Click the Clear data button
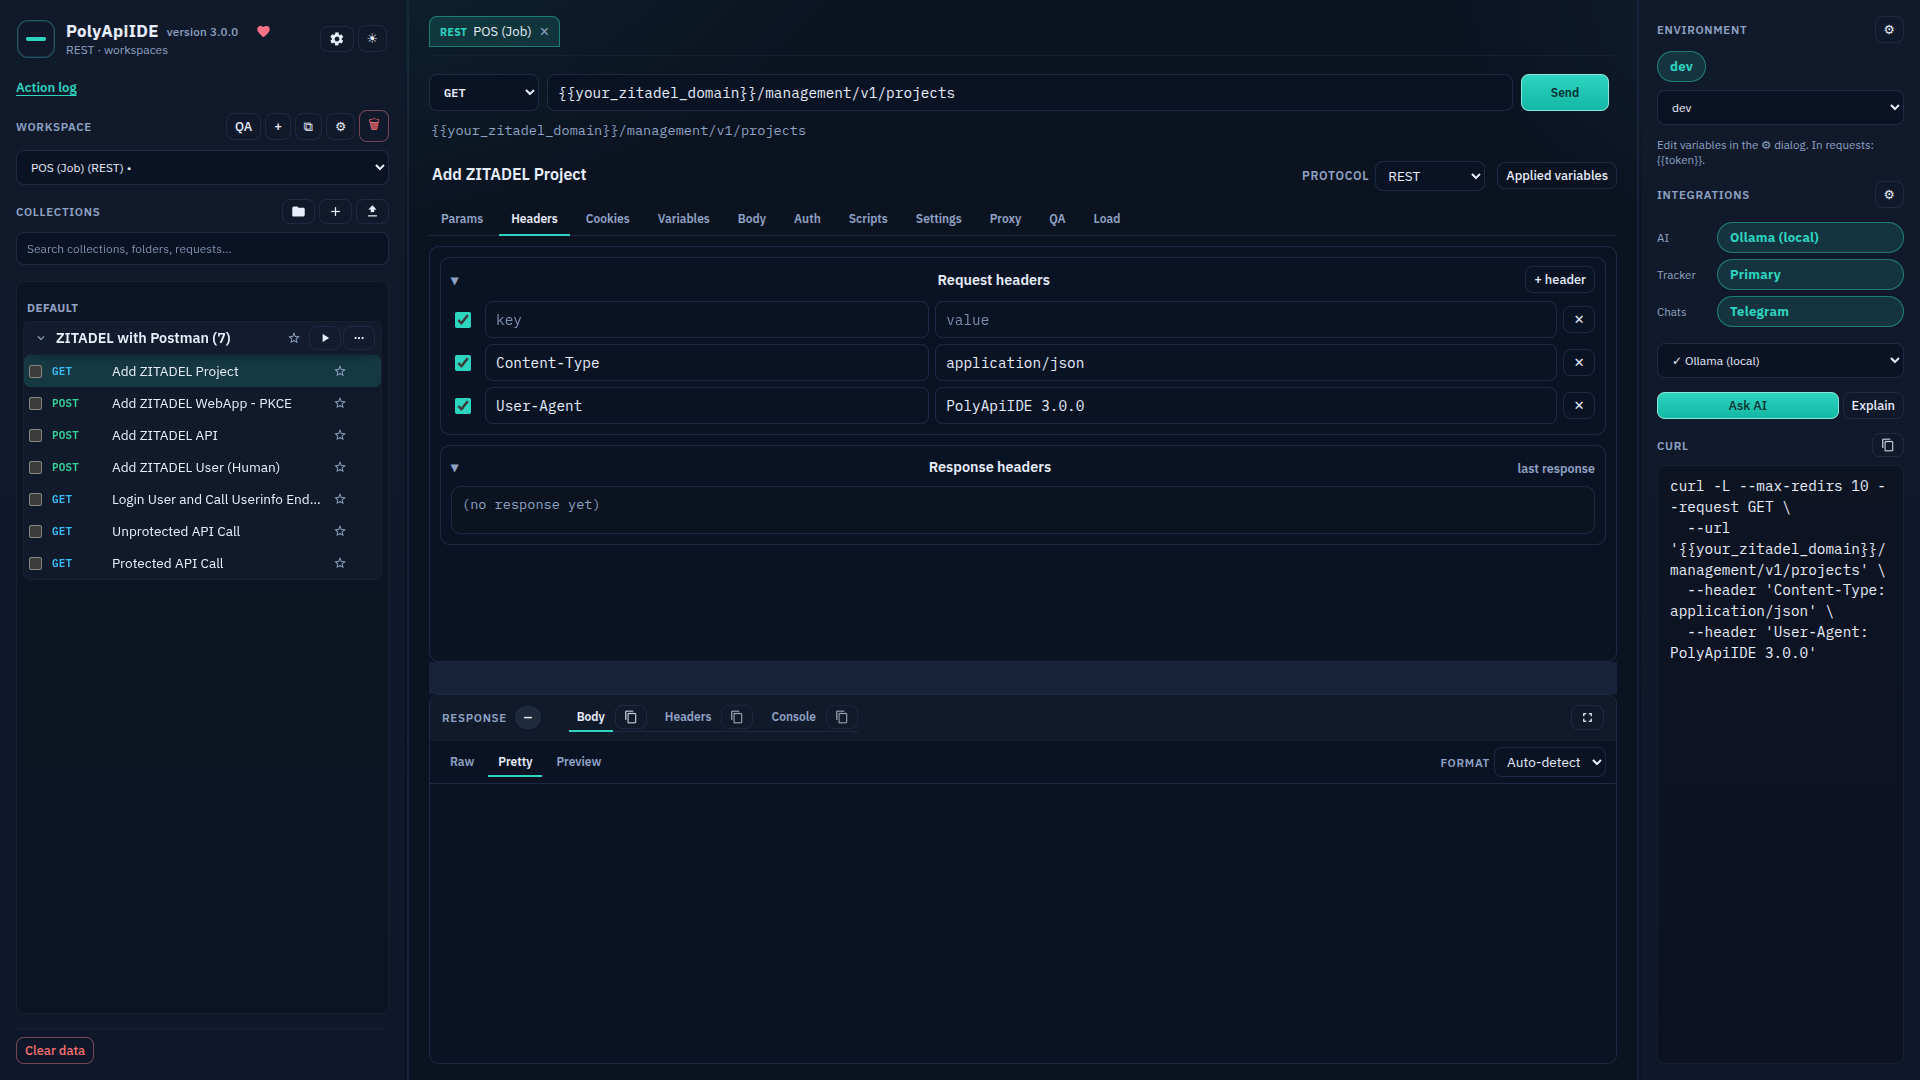The image size is (1920, 1080). 55,1051
